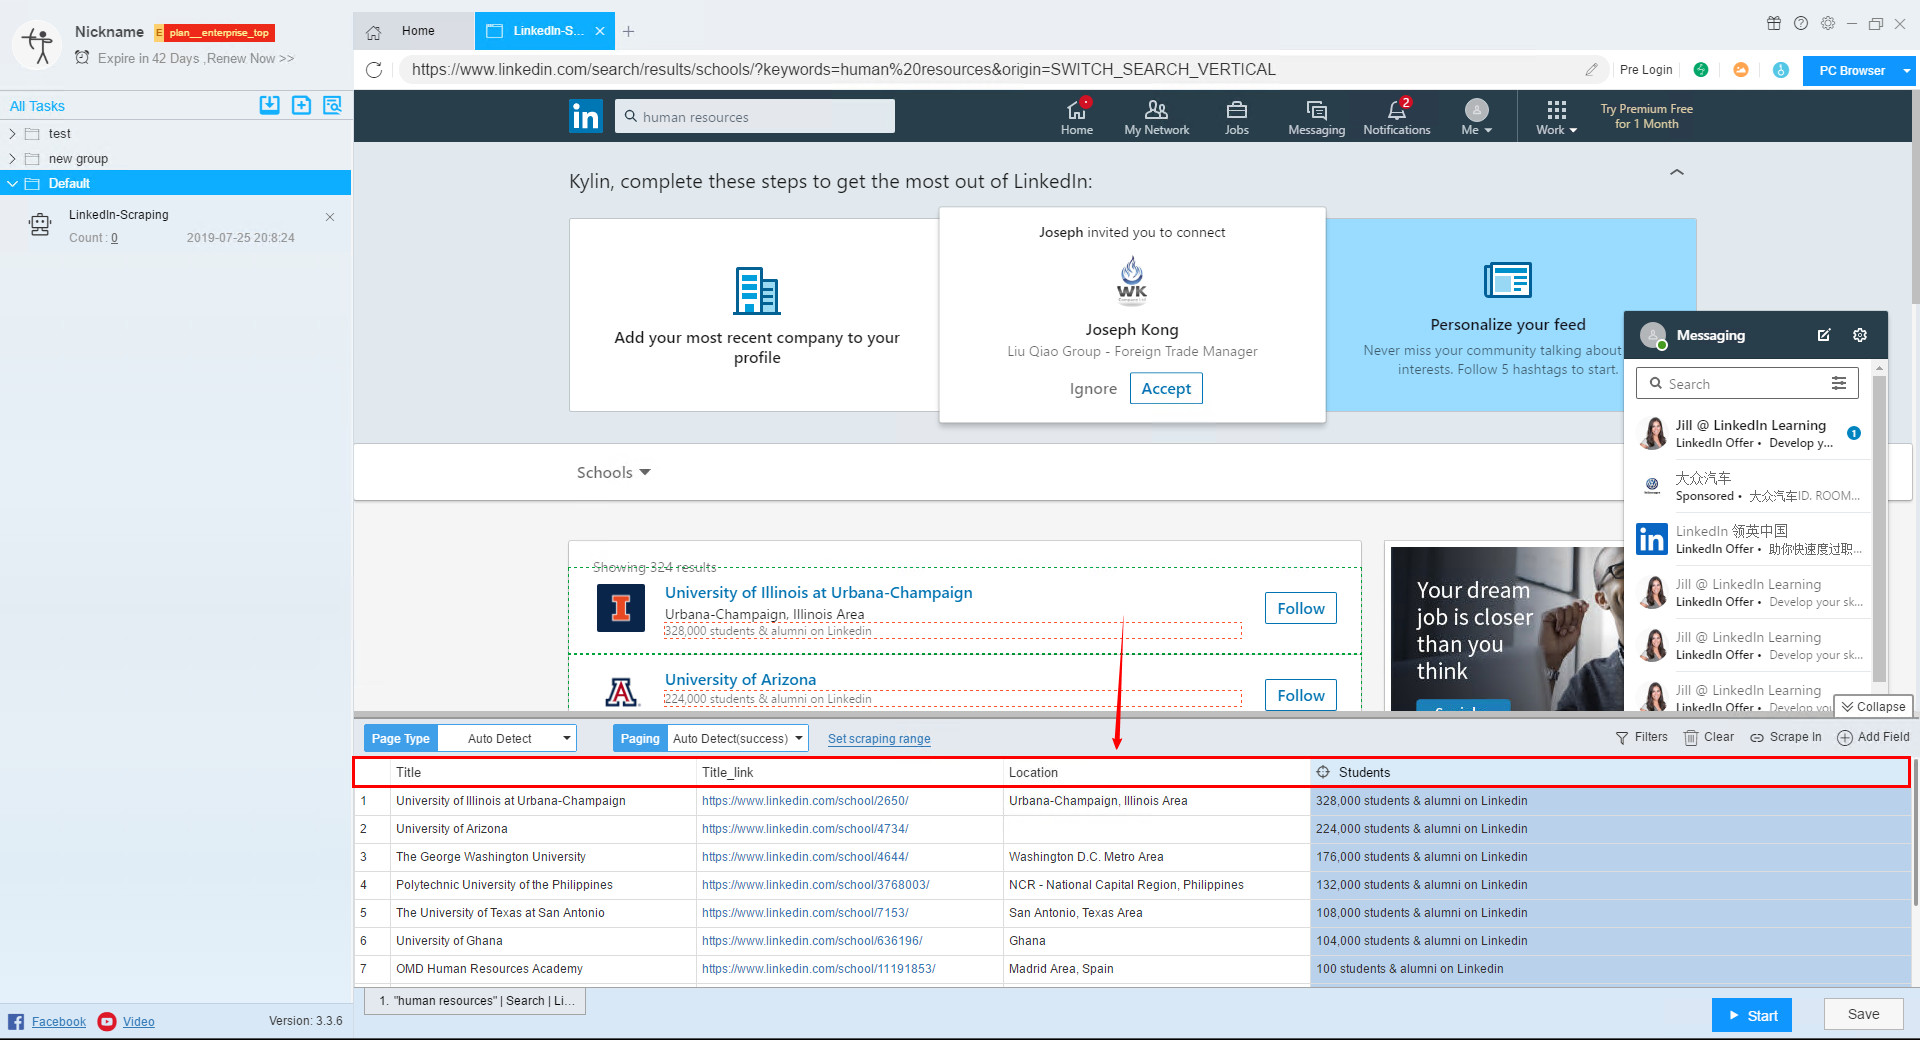
Task: Open the Paging Auto Detect dropdown
Action: [737, 739]
